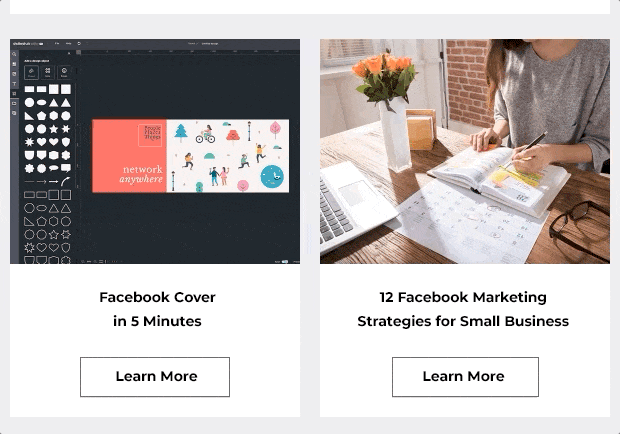Select the curved arc line shape

[66, 181]
